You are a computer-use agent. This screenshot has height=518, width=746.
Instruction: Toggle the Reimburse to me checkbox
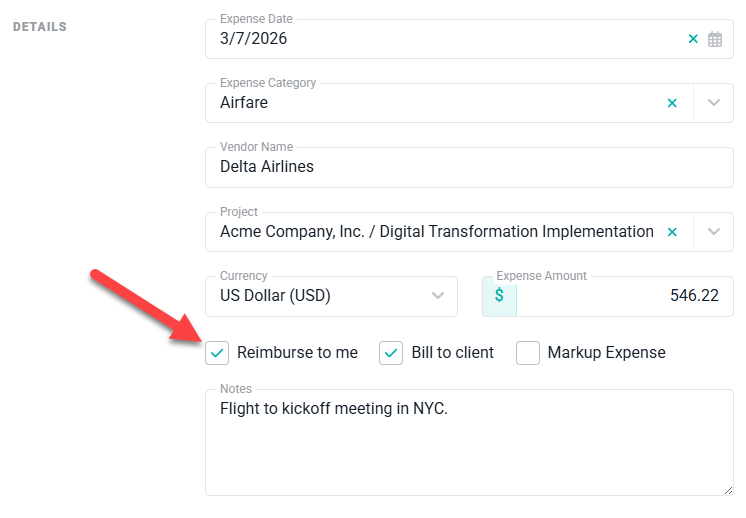click(217, 353)
